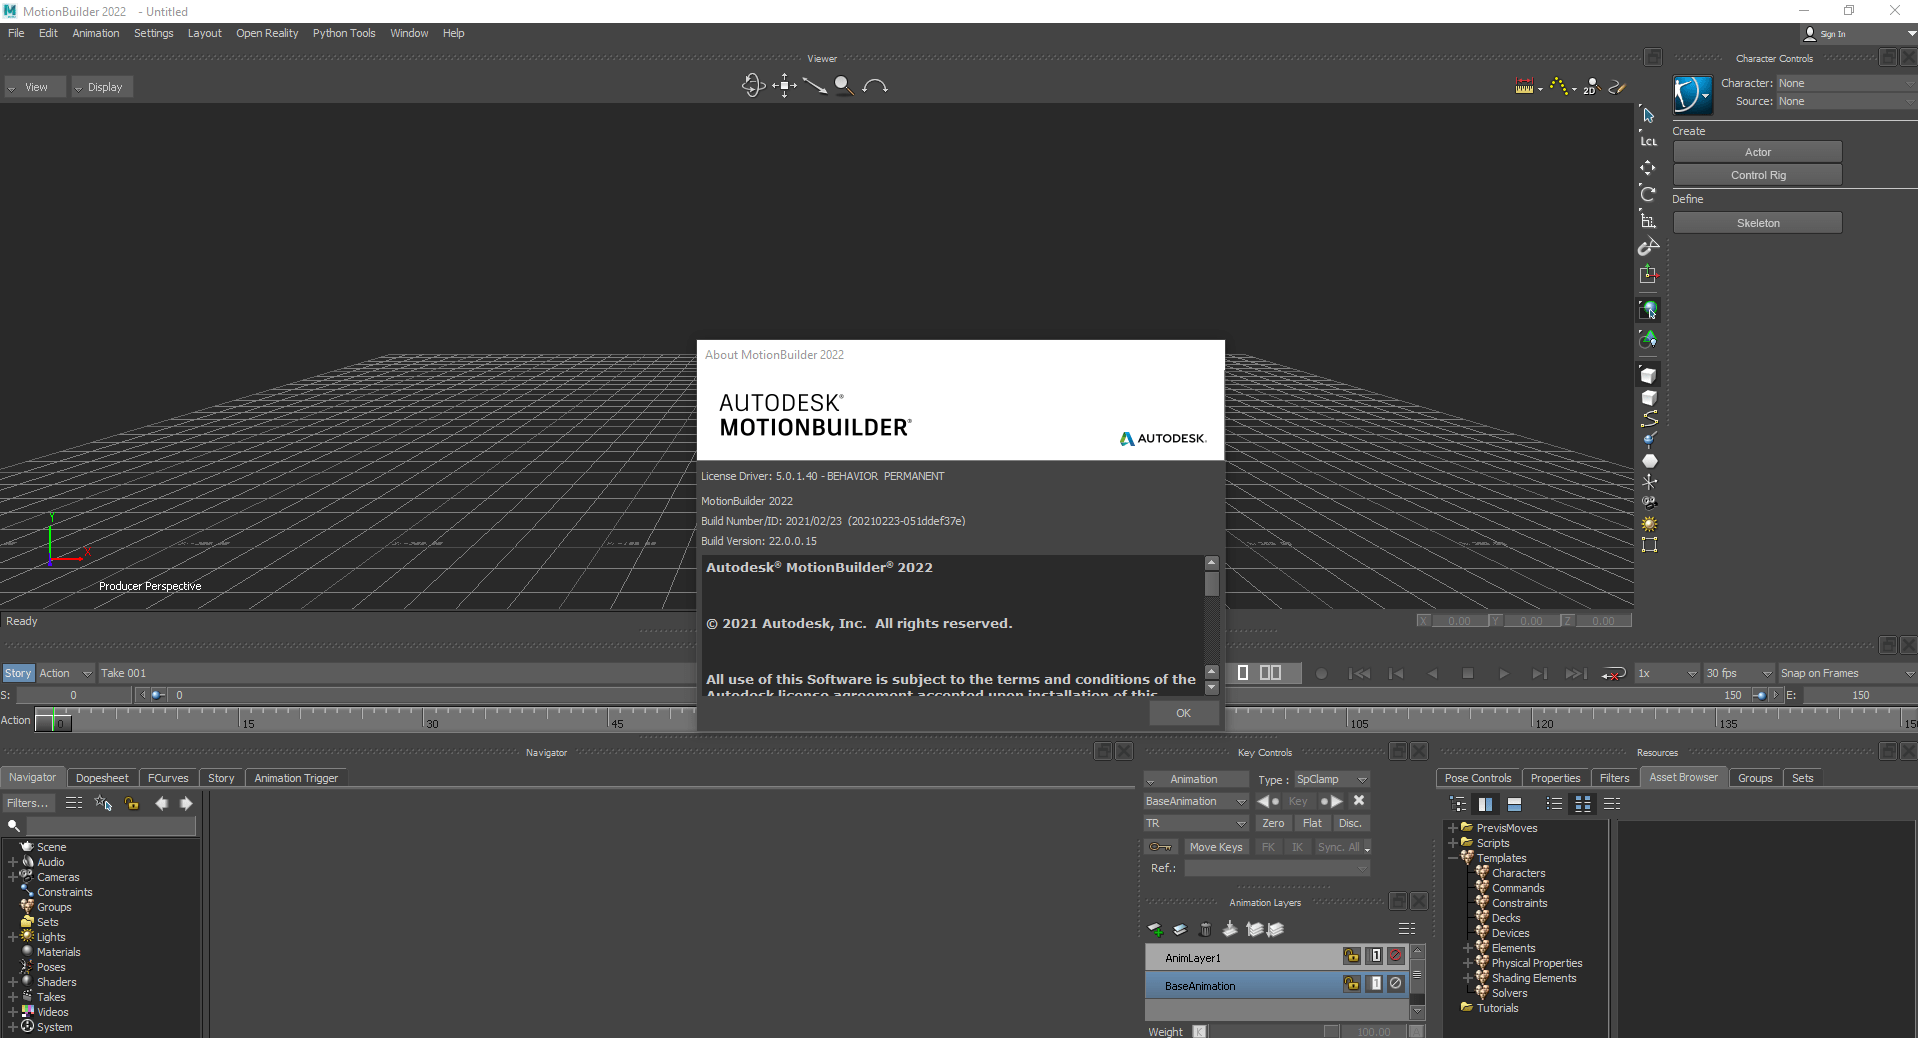Open the 30 fps frame rate dropdown
Image resolution: width=1918 pixels, height=1038 pixels.
coord(1738,673)
